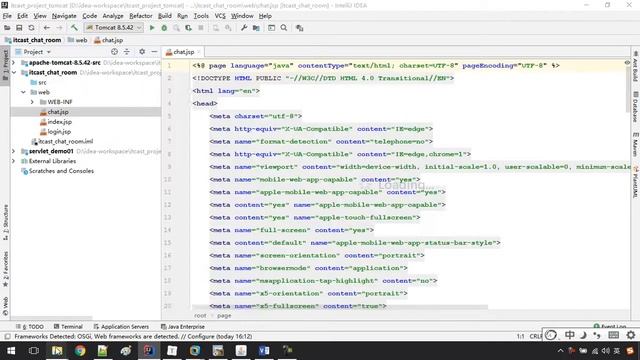
Task: Select chat.jsp in the project tree
Action: 58,112
